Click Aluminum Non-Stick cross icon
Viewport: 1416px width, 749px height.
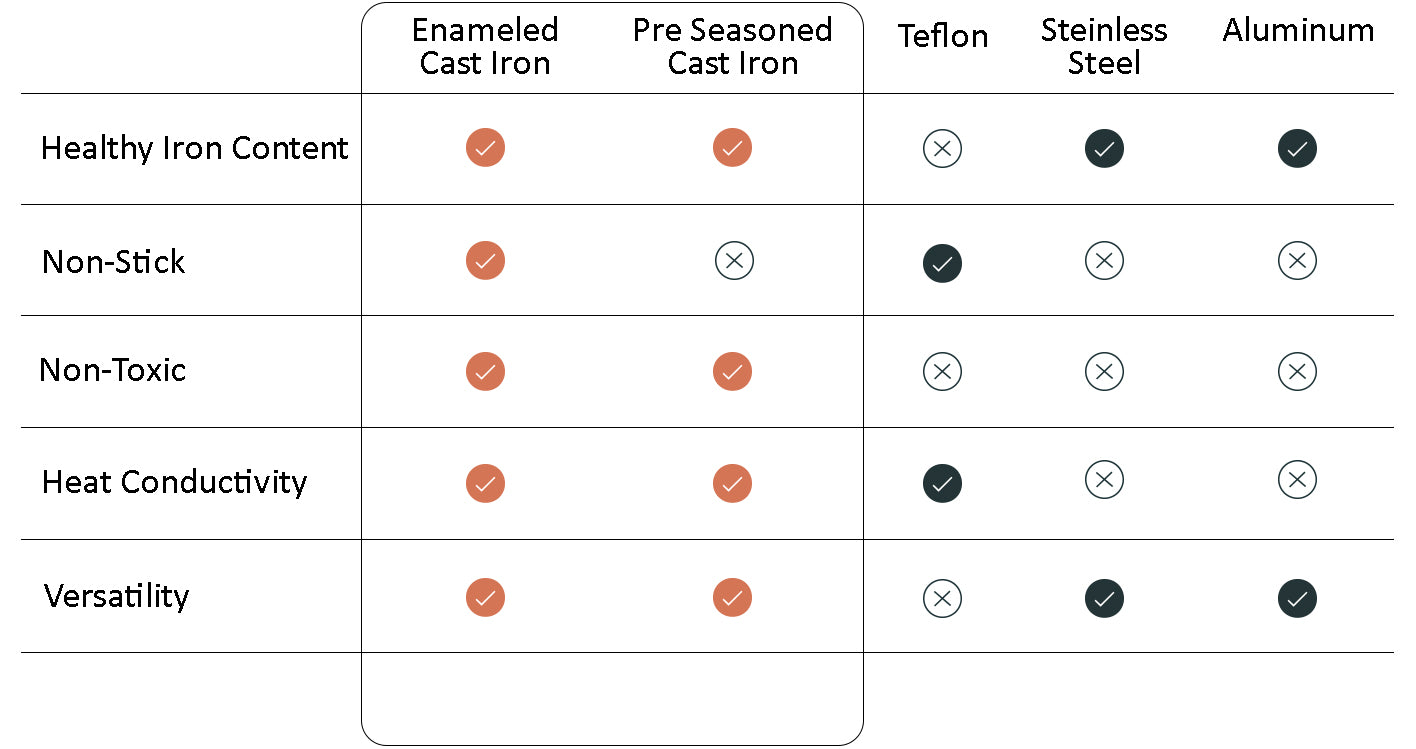[1297, 261]
